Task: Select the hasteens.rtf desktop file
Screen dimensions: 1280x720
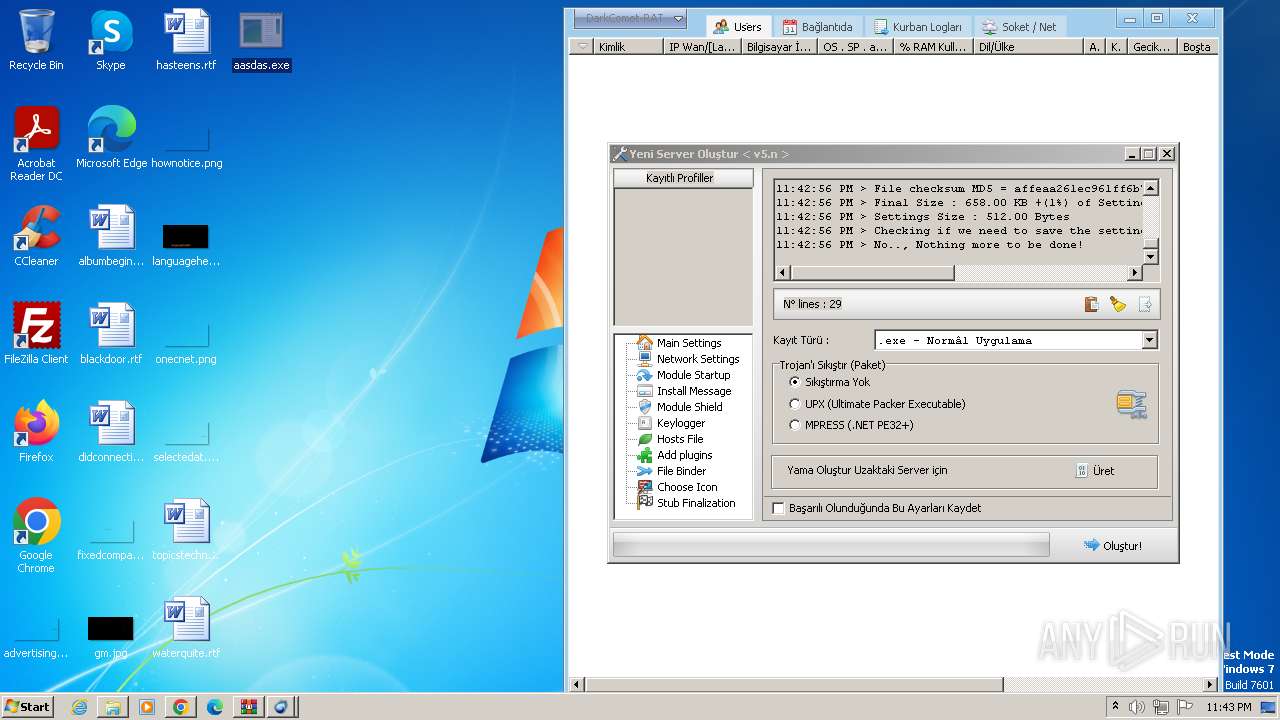Action: (x=186, y=42)
